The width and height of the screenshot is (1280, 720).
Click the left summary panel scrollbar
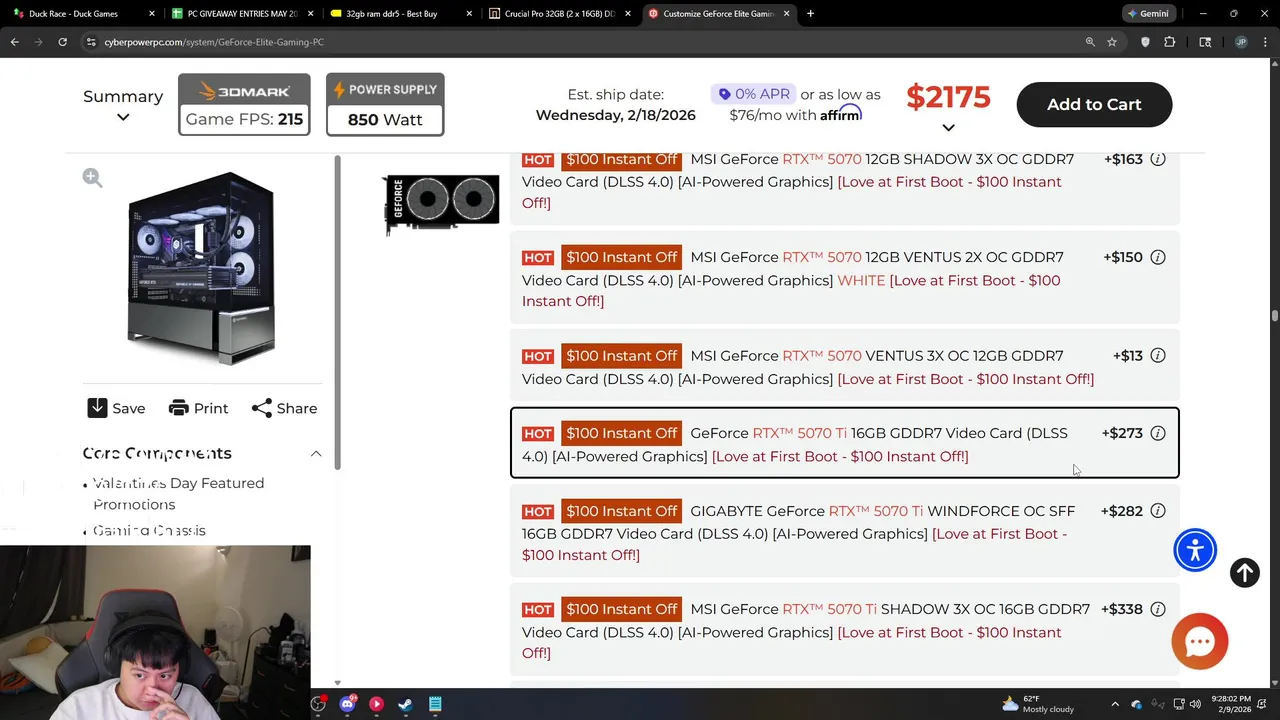(337, 312)
